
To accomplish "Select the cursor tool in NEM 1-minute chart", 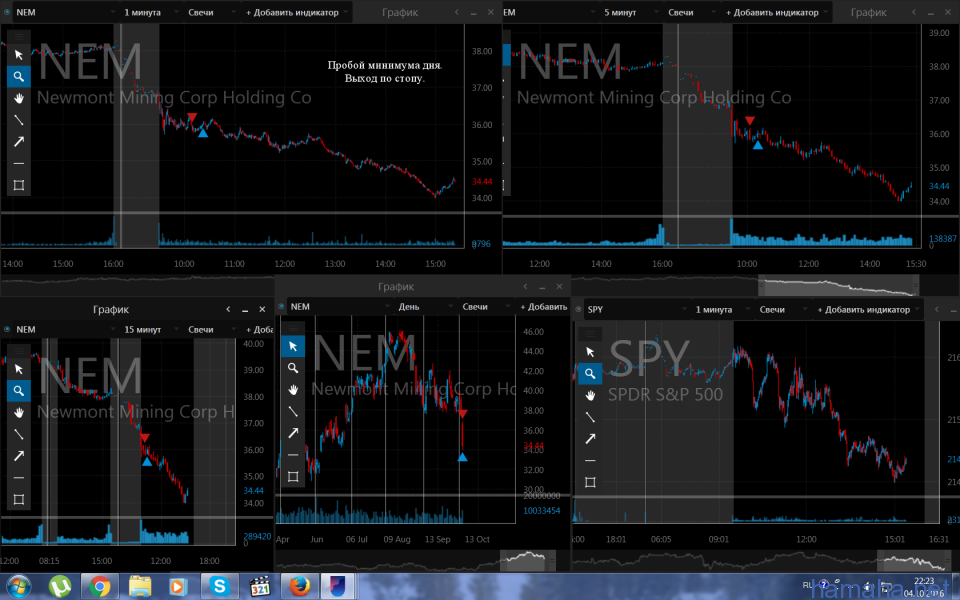I will 19,55.
